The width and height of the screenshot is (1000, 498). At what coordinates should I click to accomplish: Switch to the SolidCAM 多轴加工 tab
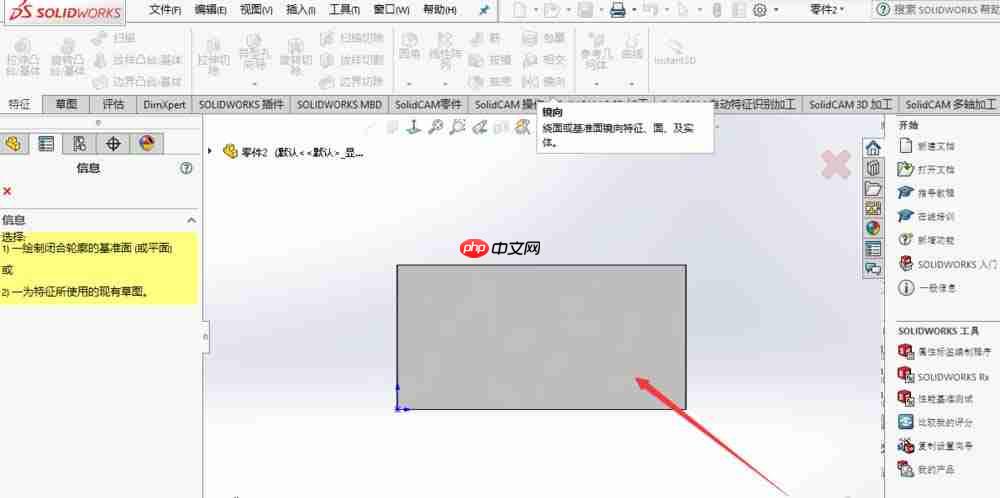tap(950, 105)
